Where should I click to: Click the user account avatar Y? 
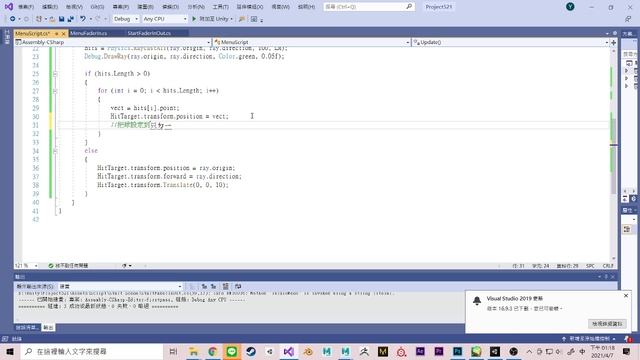[x=570, y=7]
